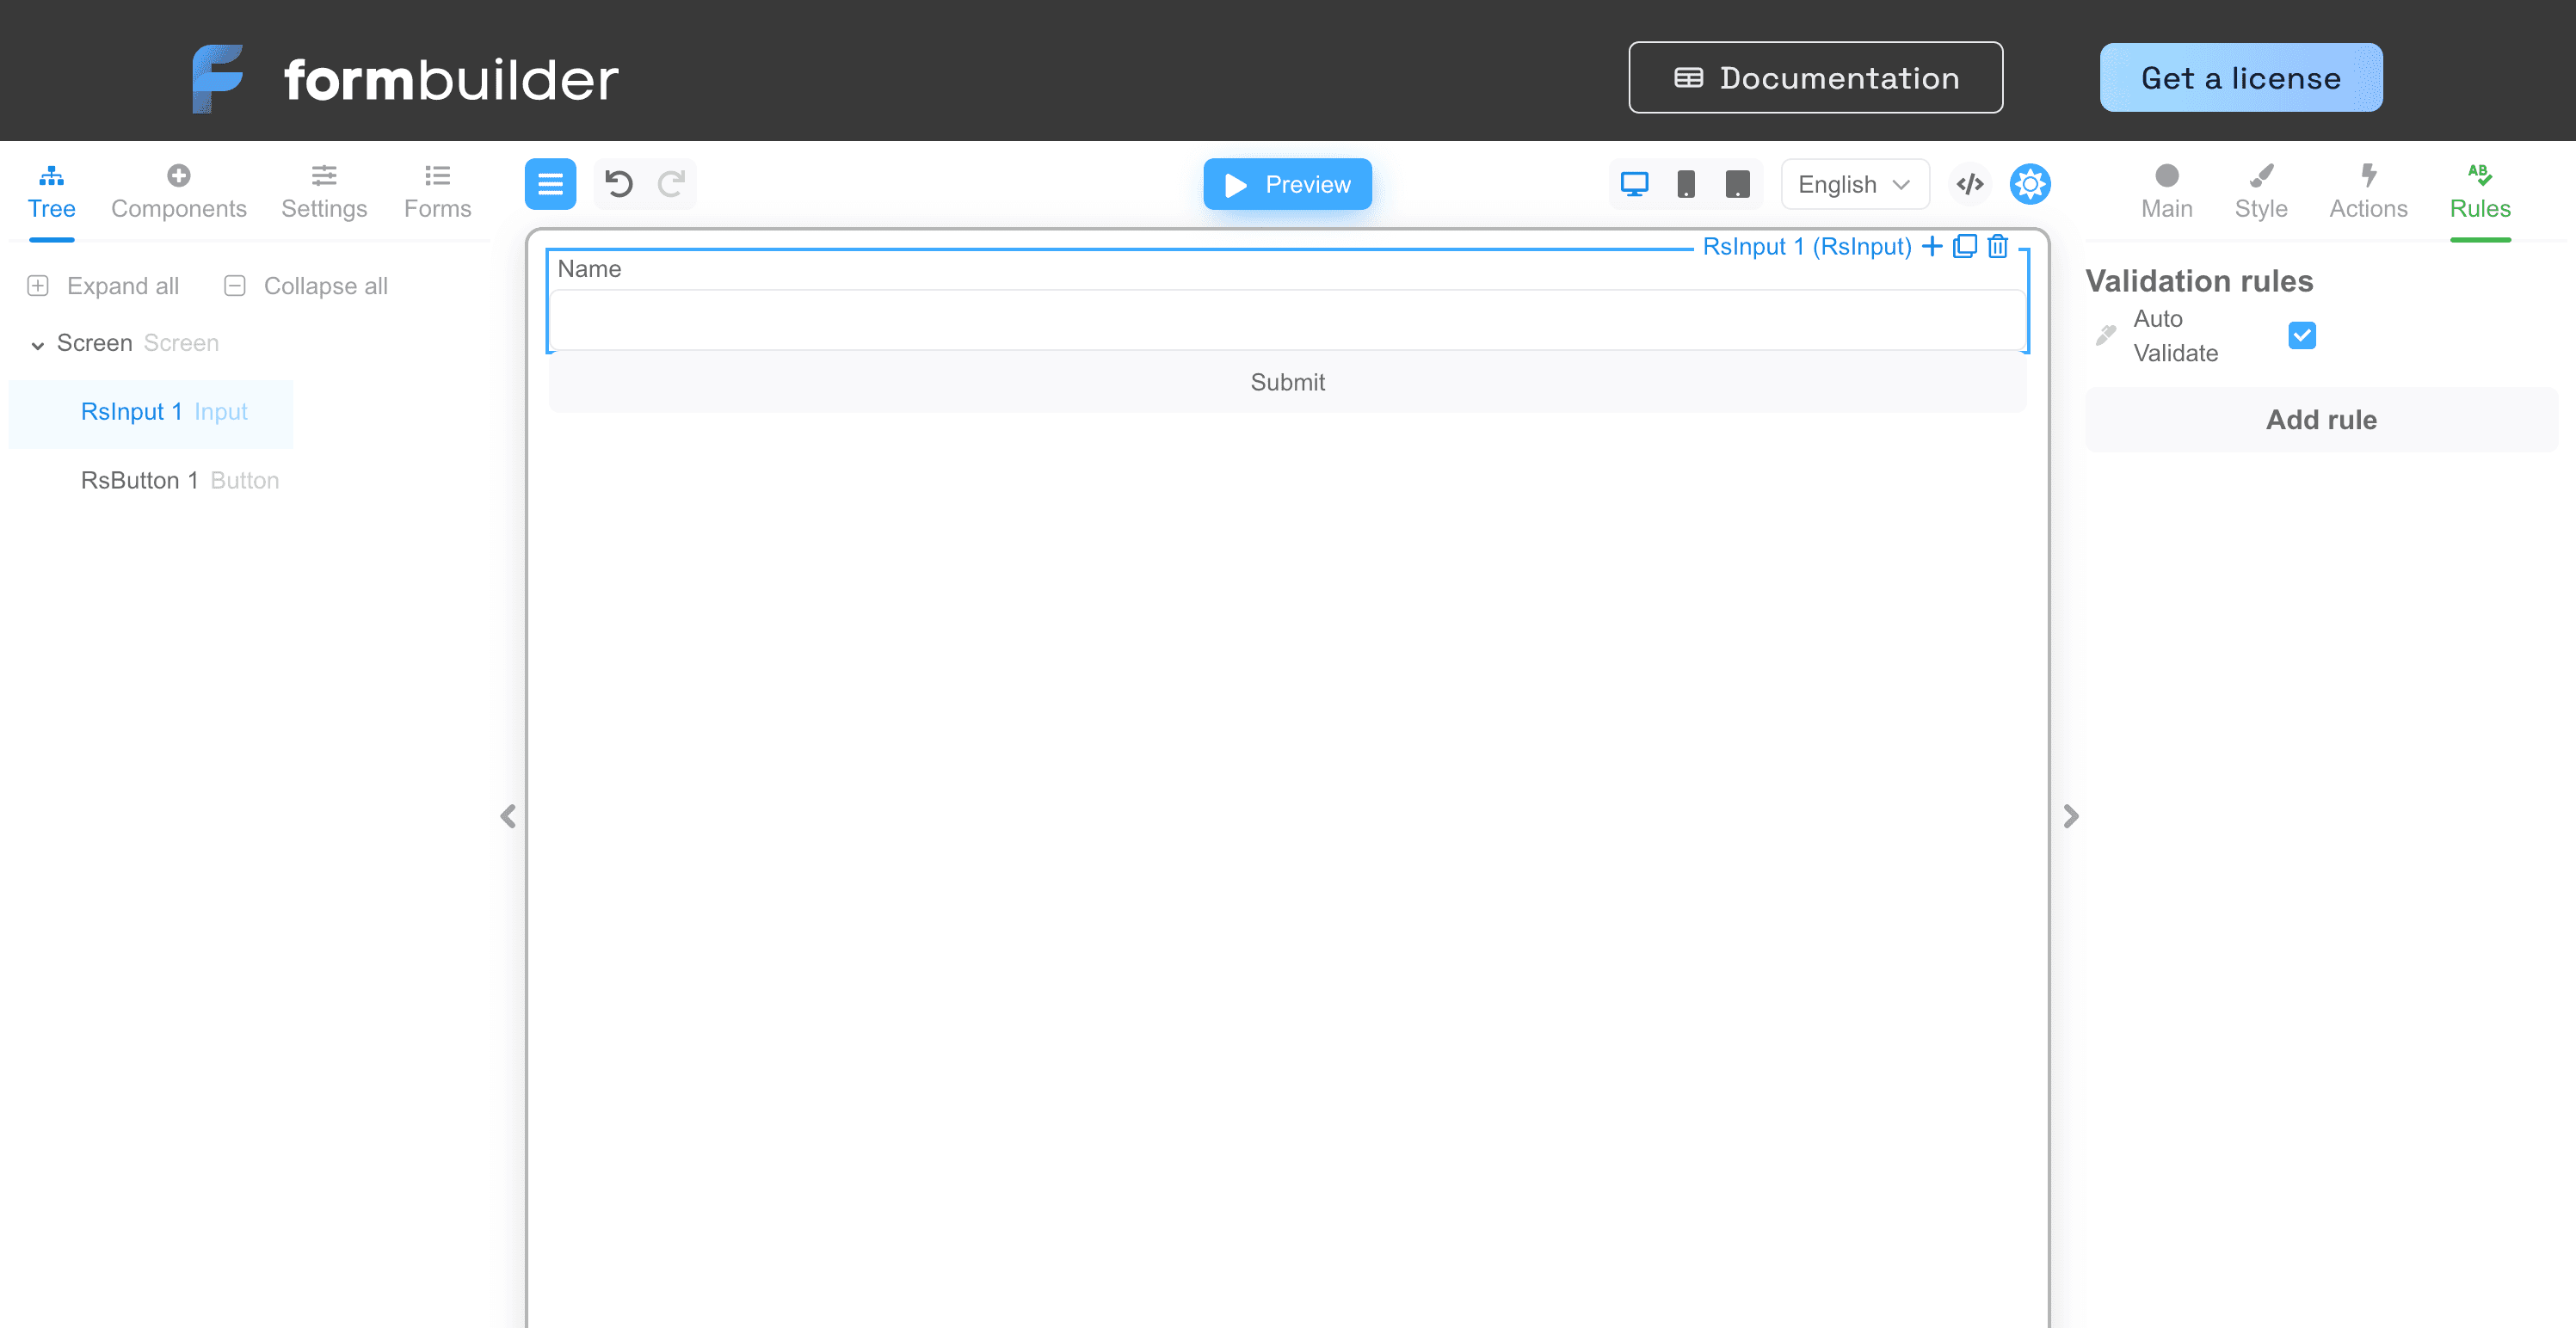The image size is (2576, 1328).
Task: Open the JSON code view icon
Action: 1969,184
